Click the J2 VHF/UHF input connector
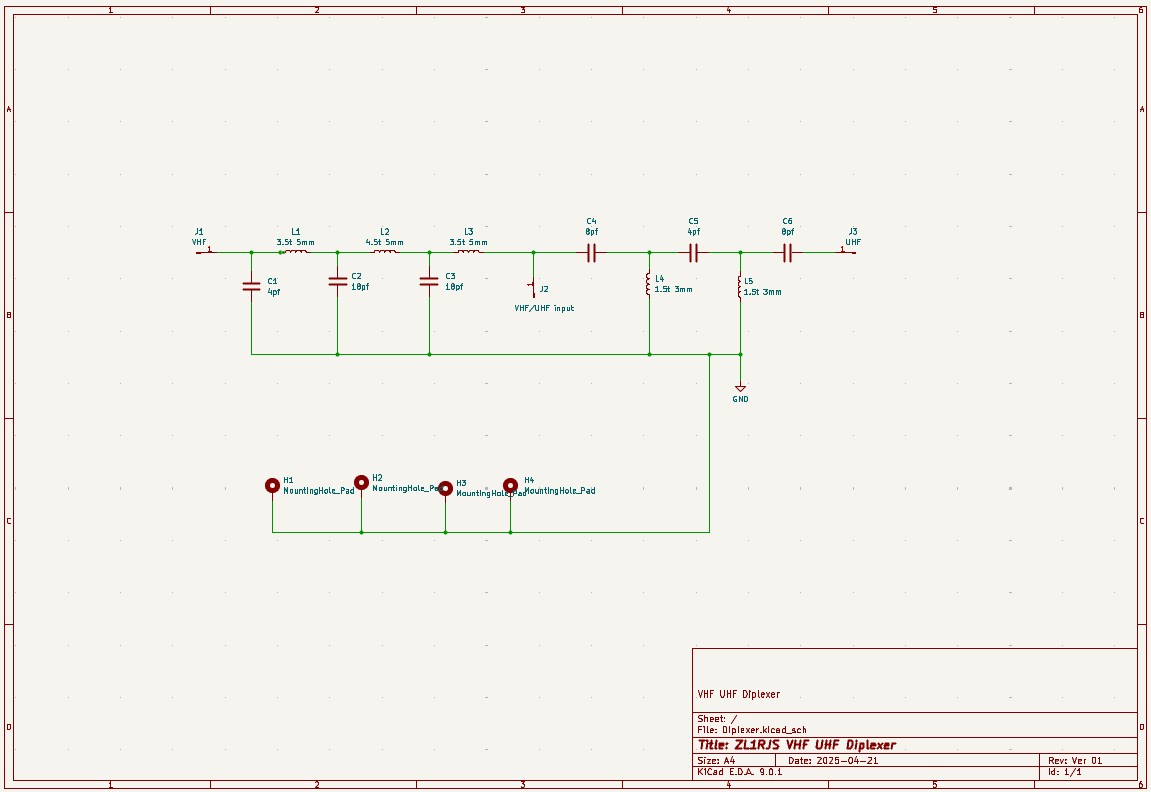This screenshot has height=792, width=1151. [533, 288]
